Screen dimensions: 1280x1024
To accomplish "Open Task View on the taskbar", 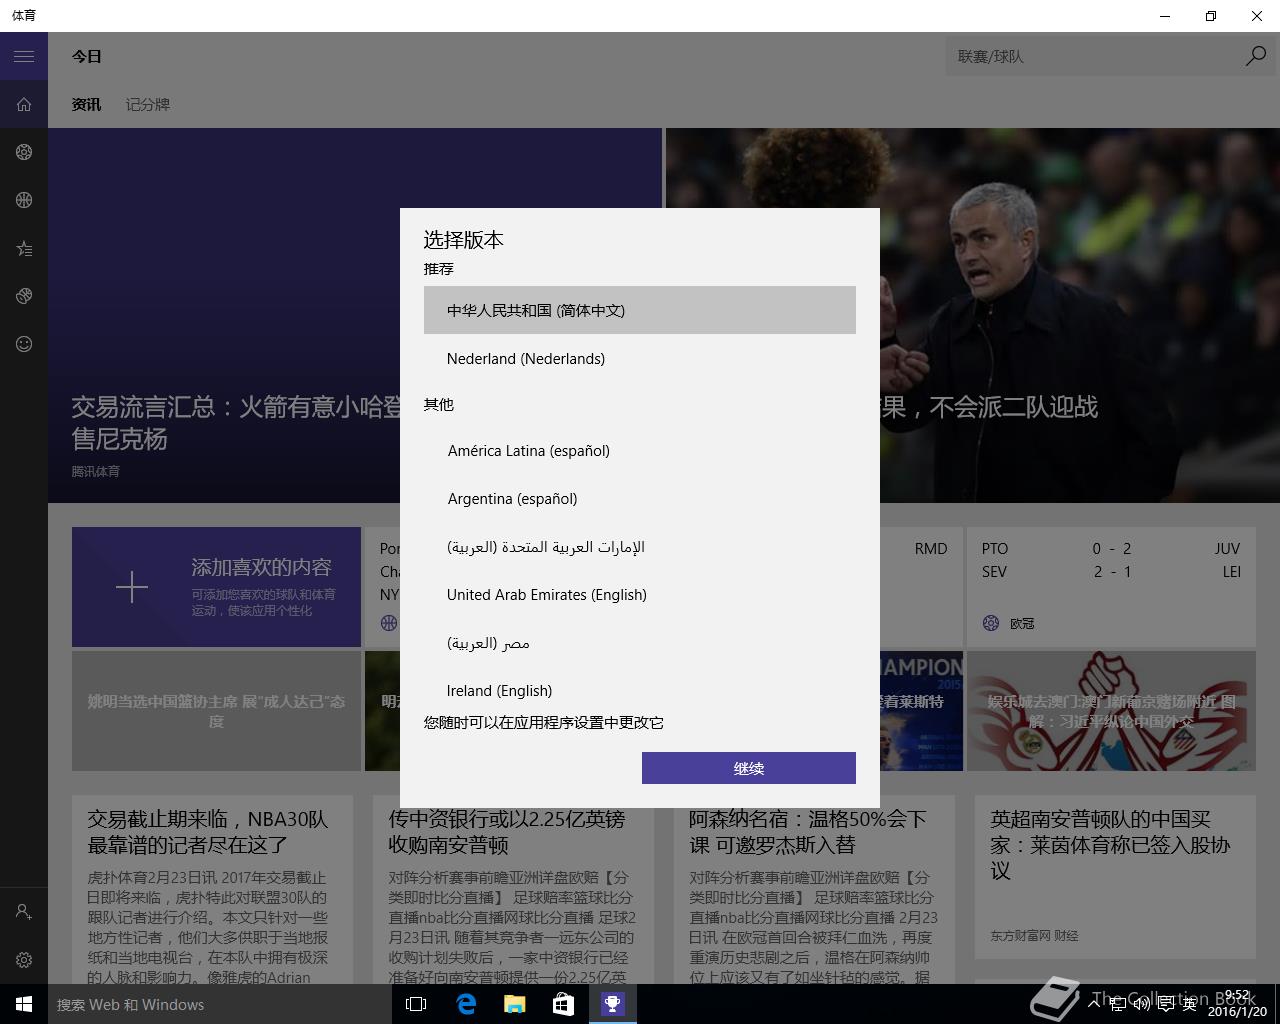I will [x=416, y=1004].
